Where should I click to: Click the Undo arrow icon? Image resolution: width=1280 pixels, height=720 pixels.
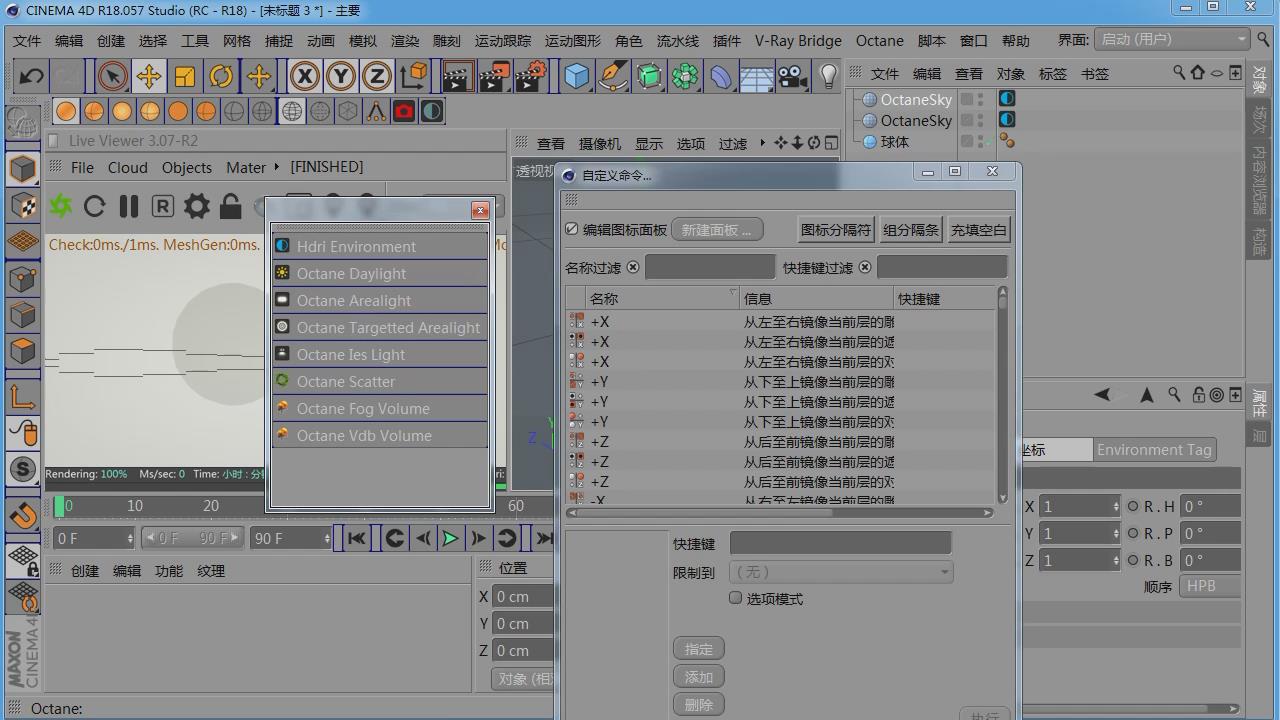tap(31, 76)
